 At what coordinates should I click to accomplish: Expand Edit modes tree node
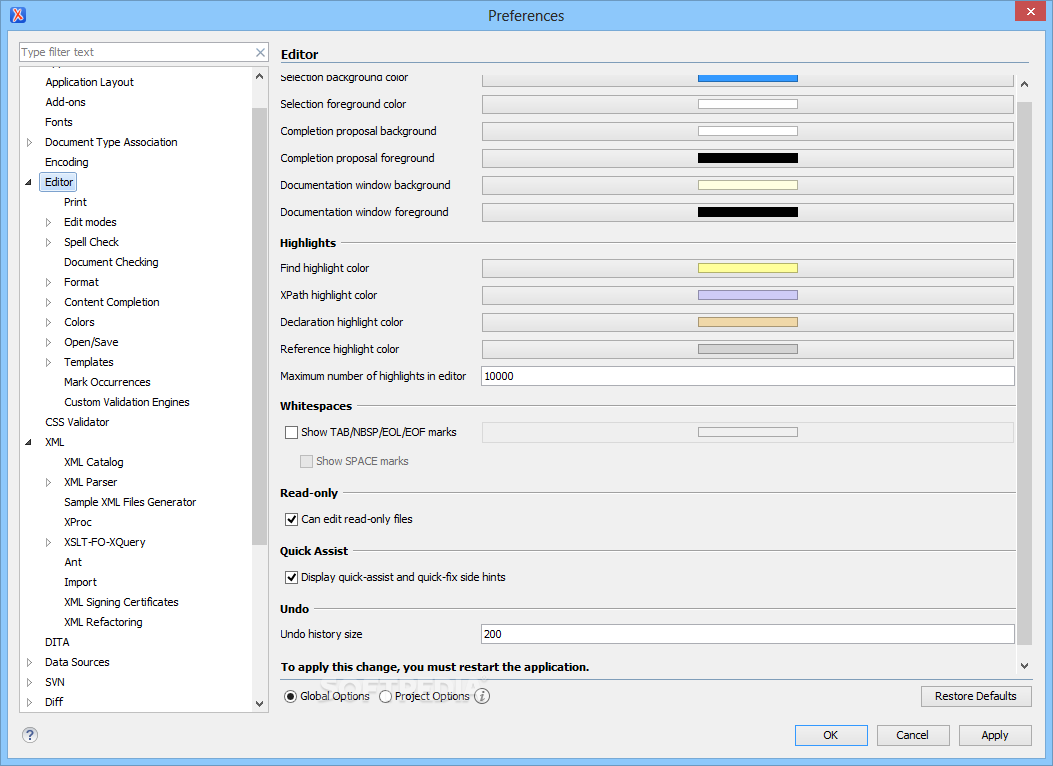48,222
